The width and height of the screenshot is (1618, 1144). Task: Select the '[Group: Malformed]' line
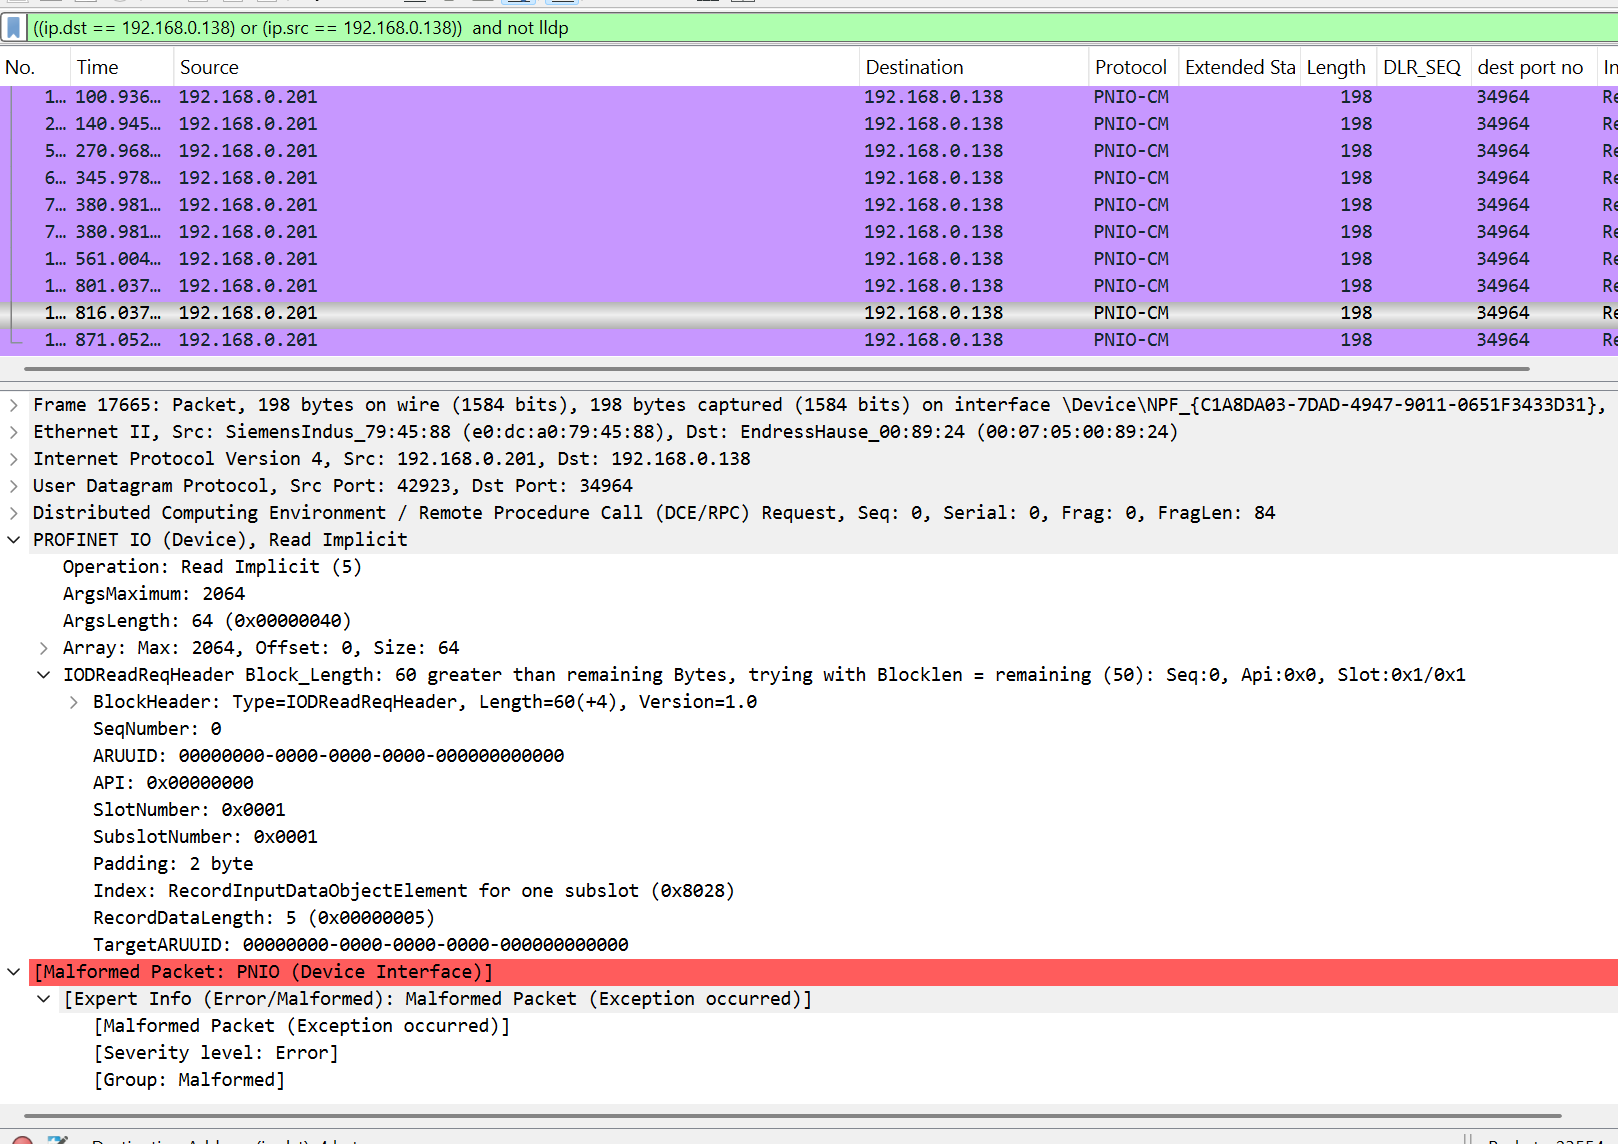(x=189, y=1080)
